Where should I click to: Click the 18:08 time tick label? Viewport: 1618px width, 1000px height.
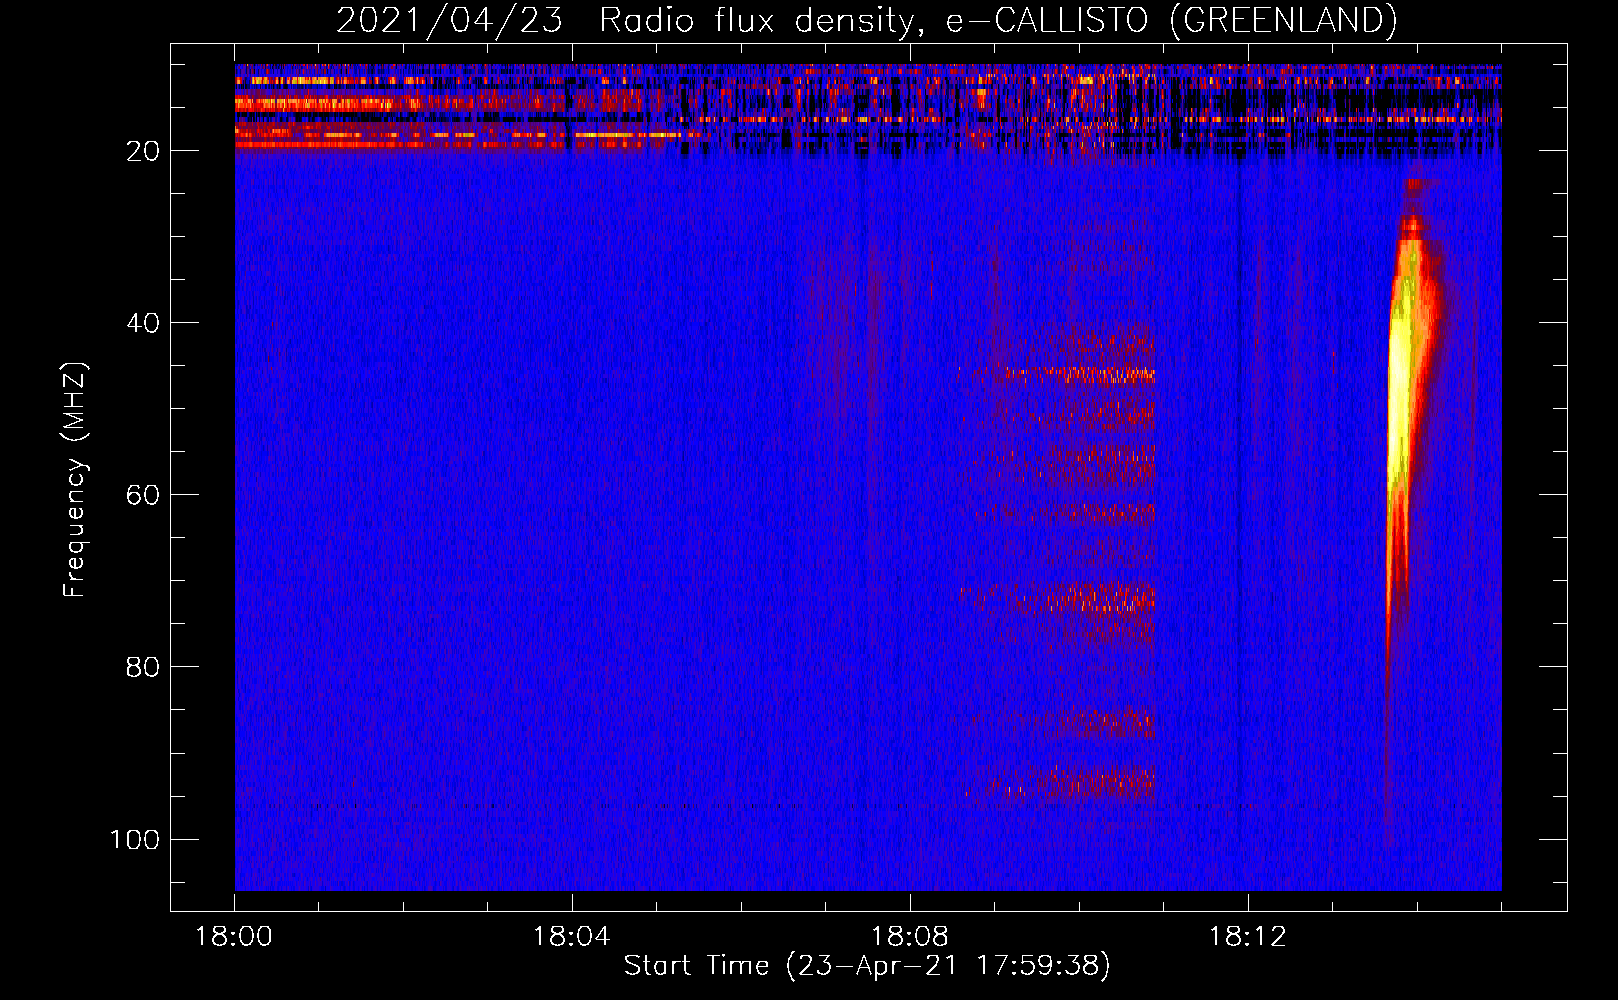pyautogui.click(x=909, y=937)
